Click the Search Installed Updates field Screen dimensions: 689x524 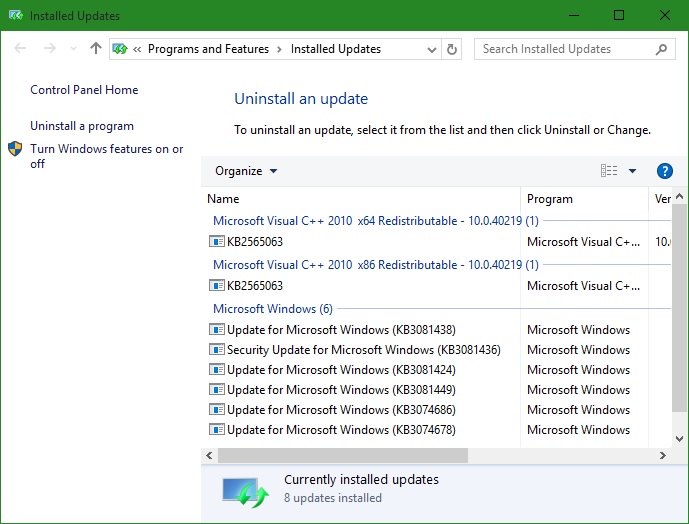click(574, 49)
